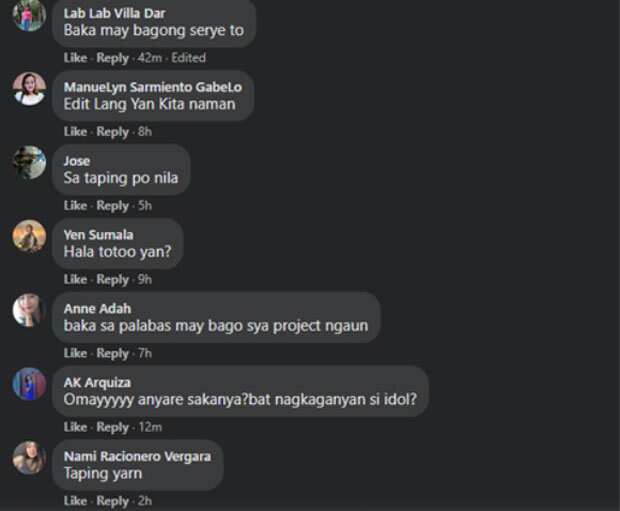Viewport: 620px width, 511px height.
Task: Open ManueLyn Sarmiento GabeLo's avatar
Action: [x=29, y=89]
